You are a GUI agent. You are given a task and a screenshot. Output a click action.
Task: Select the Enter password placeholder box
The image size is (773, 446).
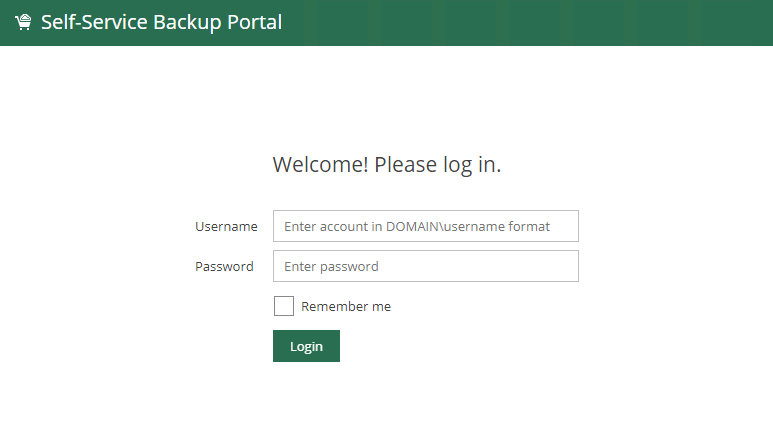[425, 266]
